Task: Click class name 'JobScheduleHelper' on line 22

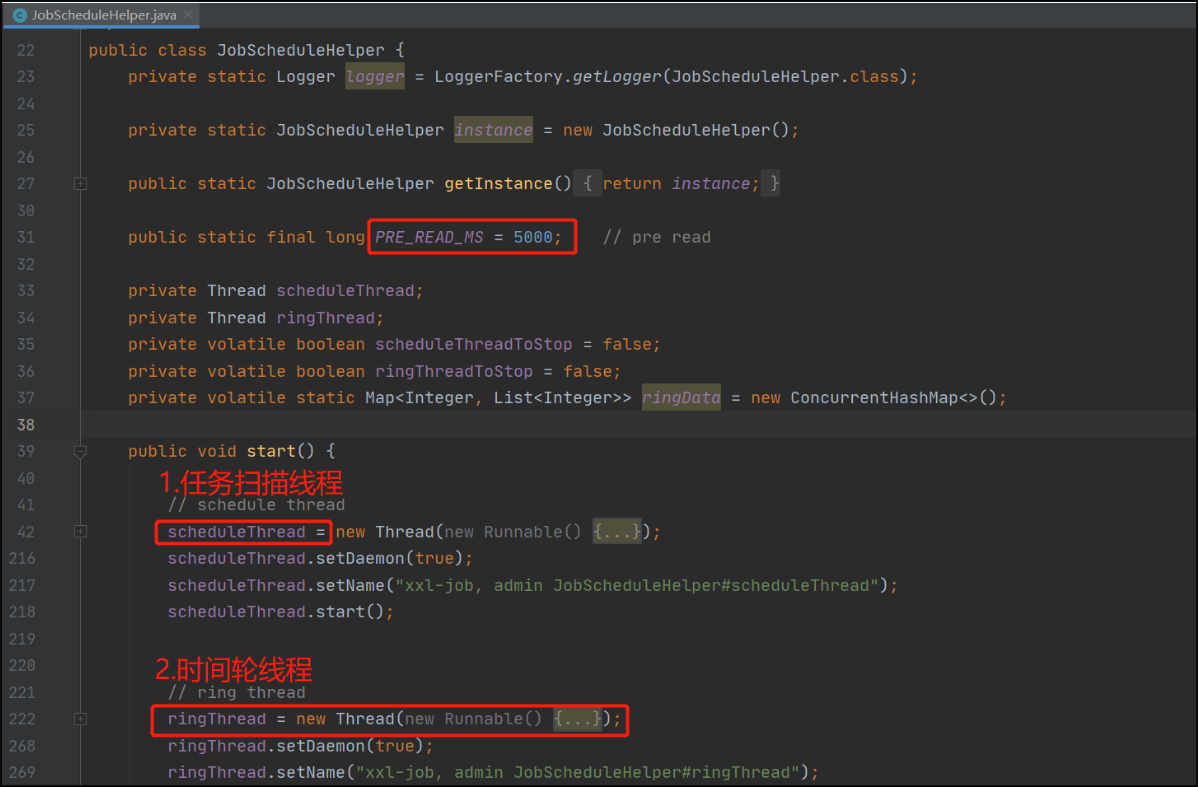Action: tap(301, 50)
